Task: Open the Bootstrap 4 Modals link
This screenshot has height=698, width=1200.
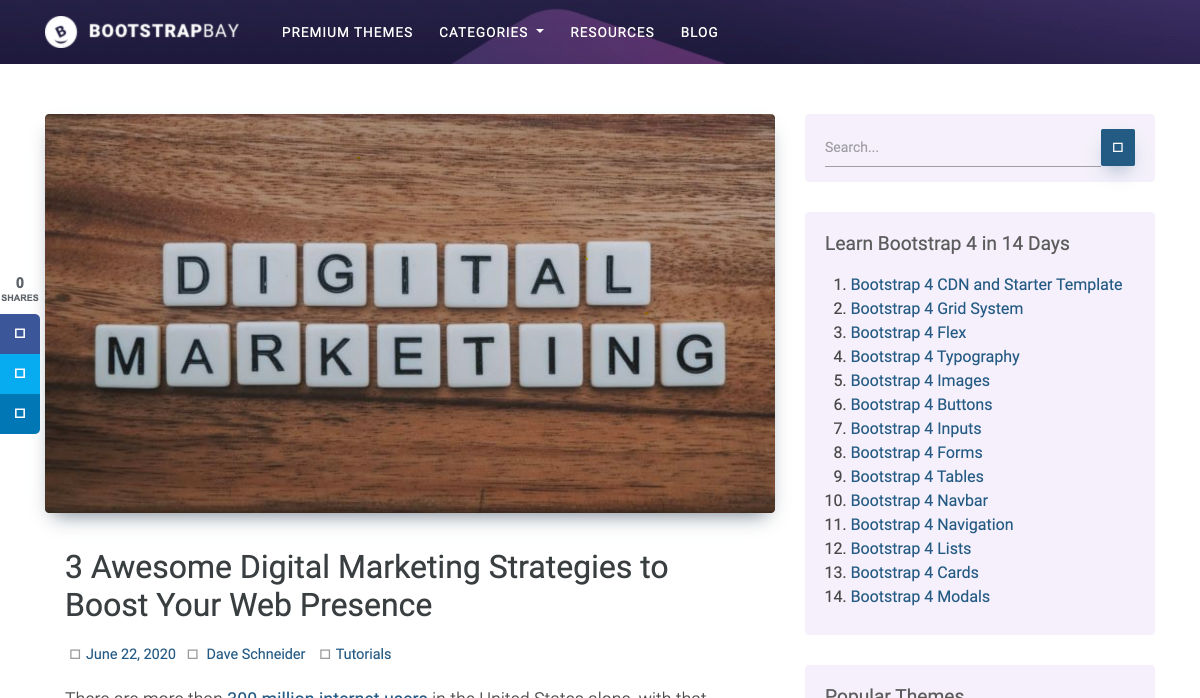Action: coord(919,597)
